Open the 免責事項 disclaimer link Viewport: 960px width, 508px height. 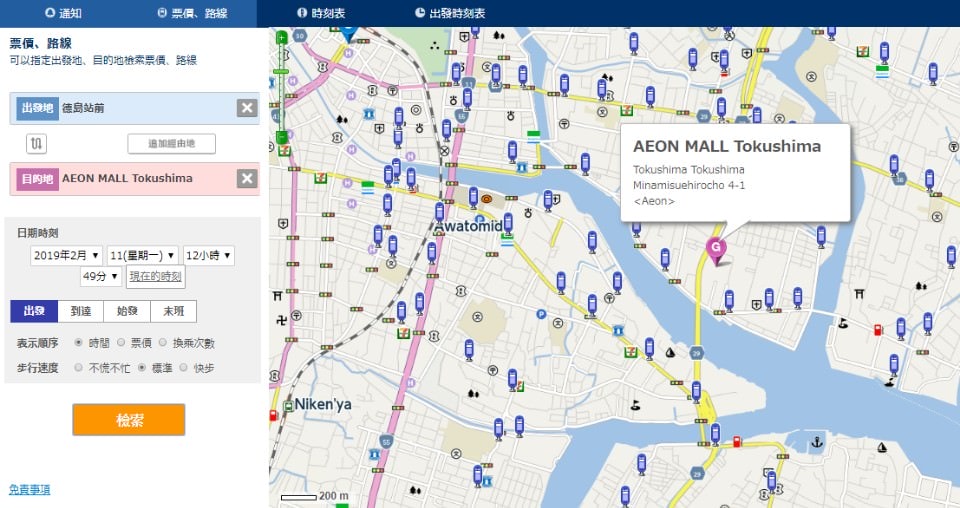coord(30,489)
